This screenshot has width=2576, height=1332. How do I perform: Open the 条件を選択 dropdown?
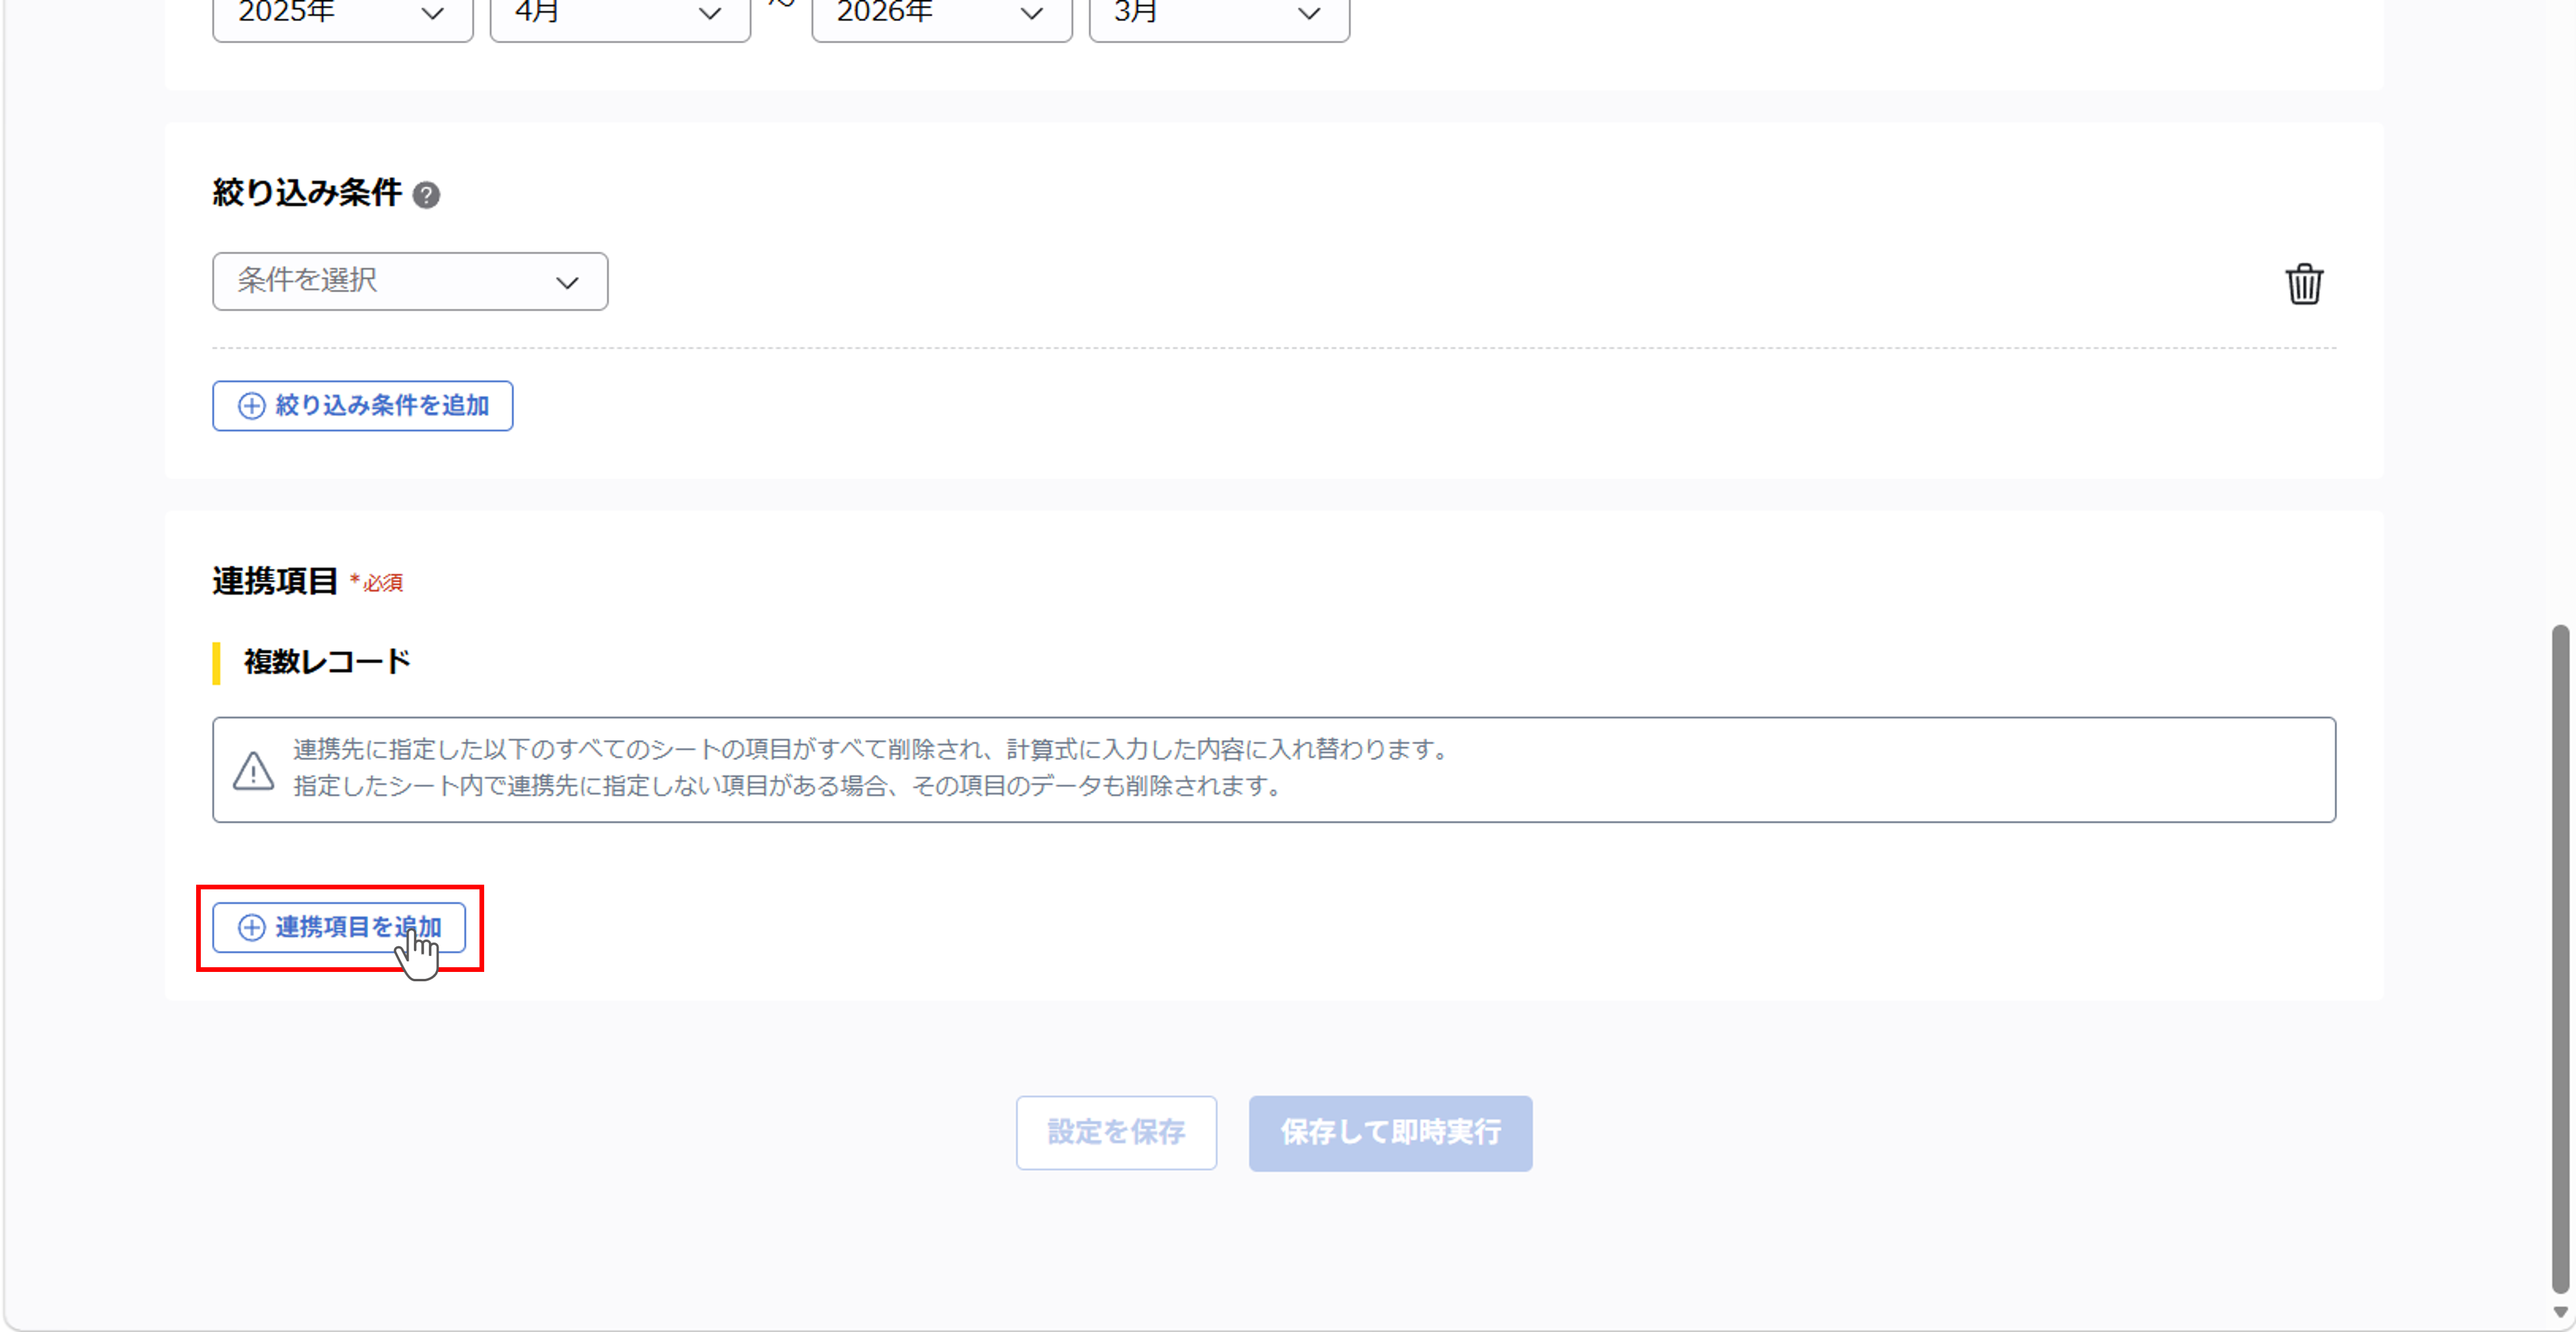[x=410, y=281]
